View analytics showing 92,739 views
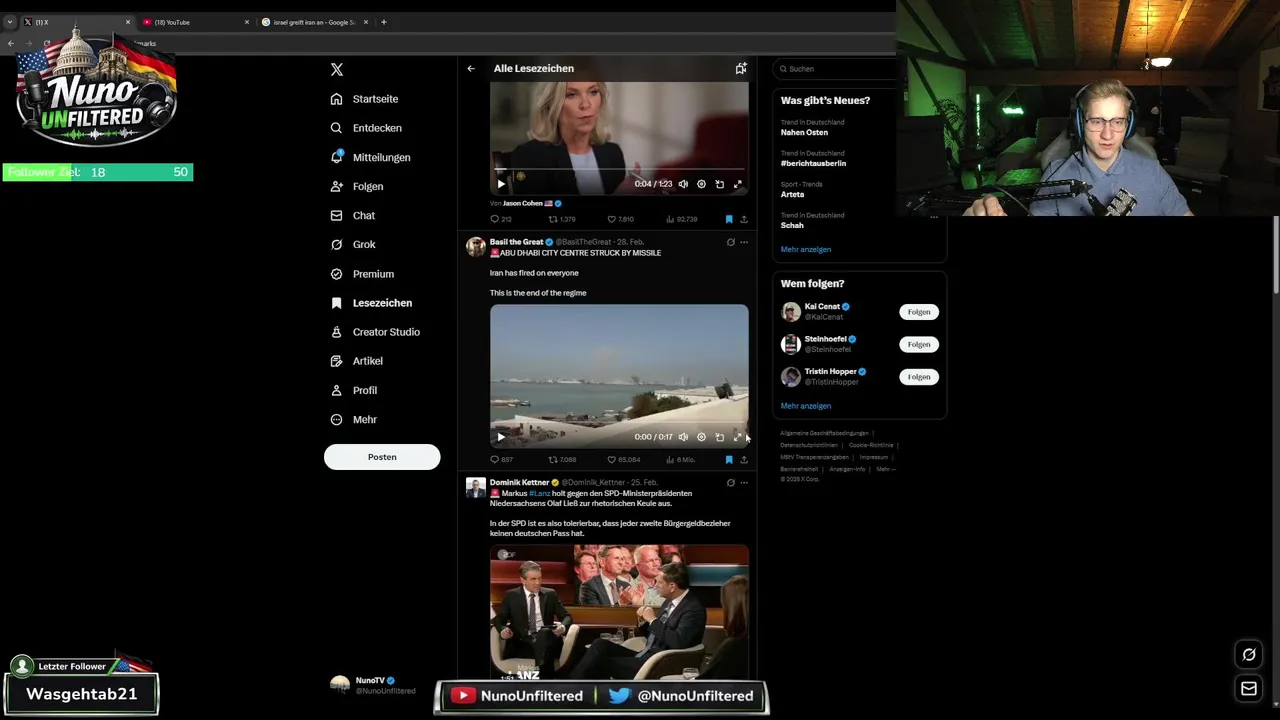Screen dimensions: 1280x720 682,219
